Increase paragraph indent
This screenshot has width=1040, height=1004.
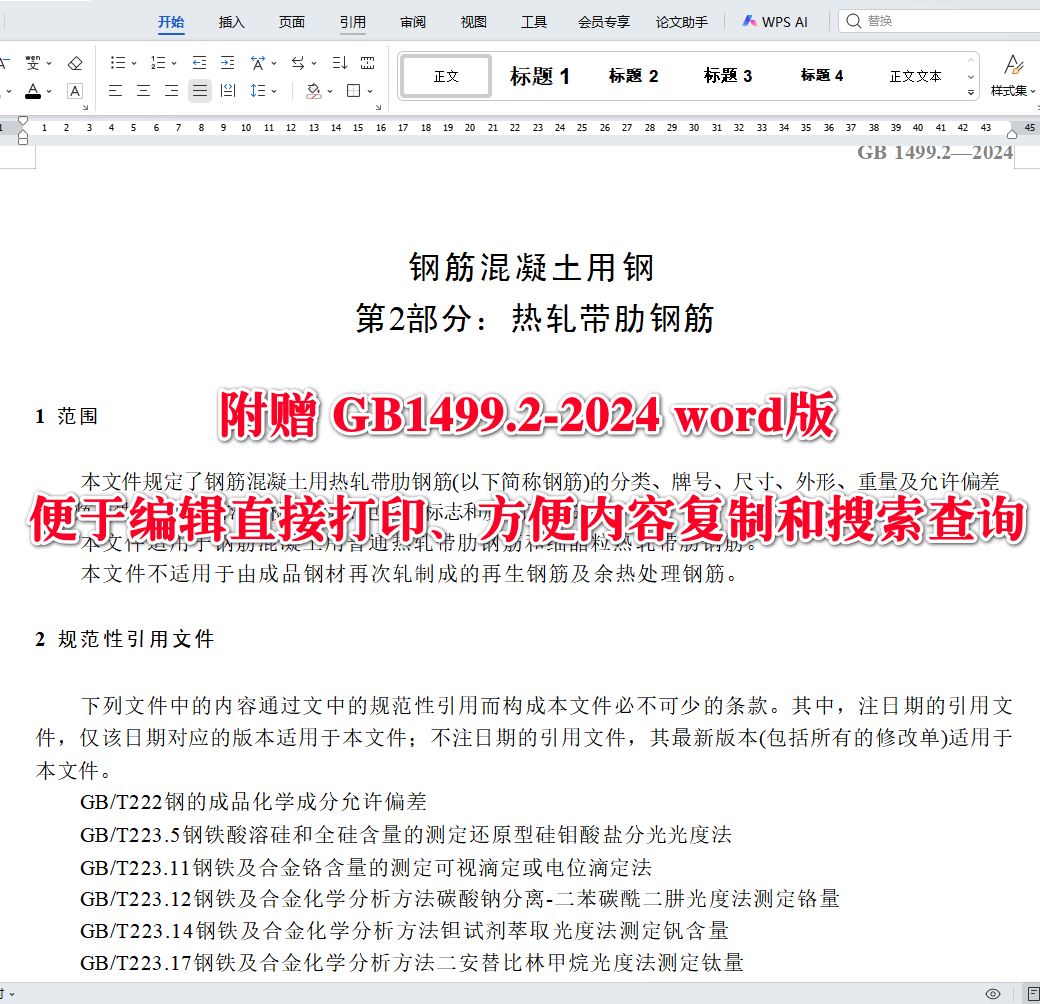tap(228, 63)
